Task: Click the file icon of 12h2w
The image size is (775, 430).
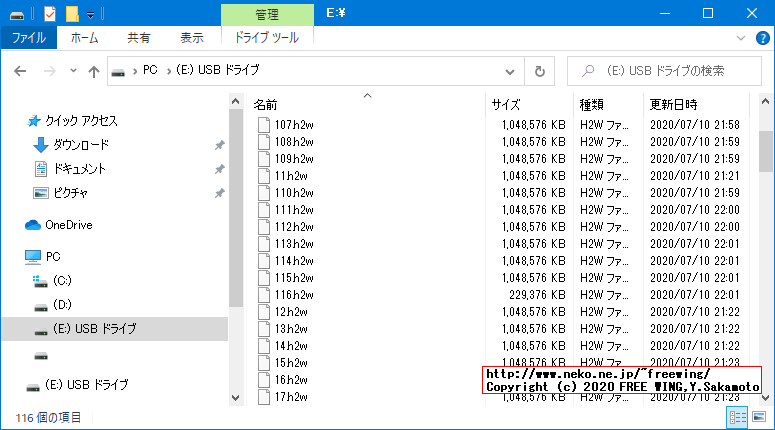Action: click(x=264, y=312)
